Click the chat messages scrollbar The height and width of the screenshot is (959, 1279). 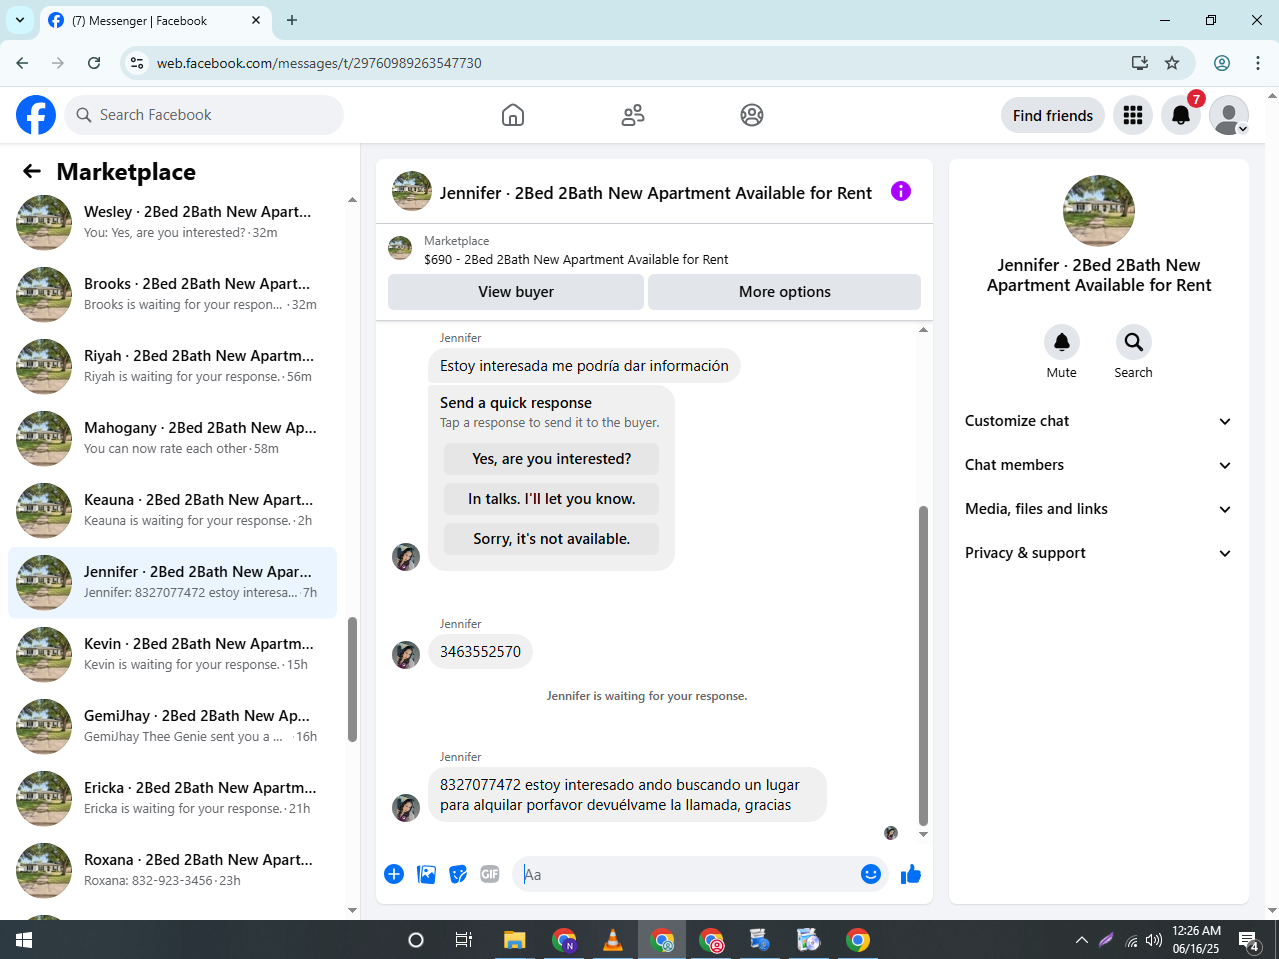point(923,665)
